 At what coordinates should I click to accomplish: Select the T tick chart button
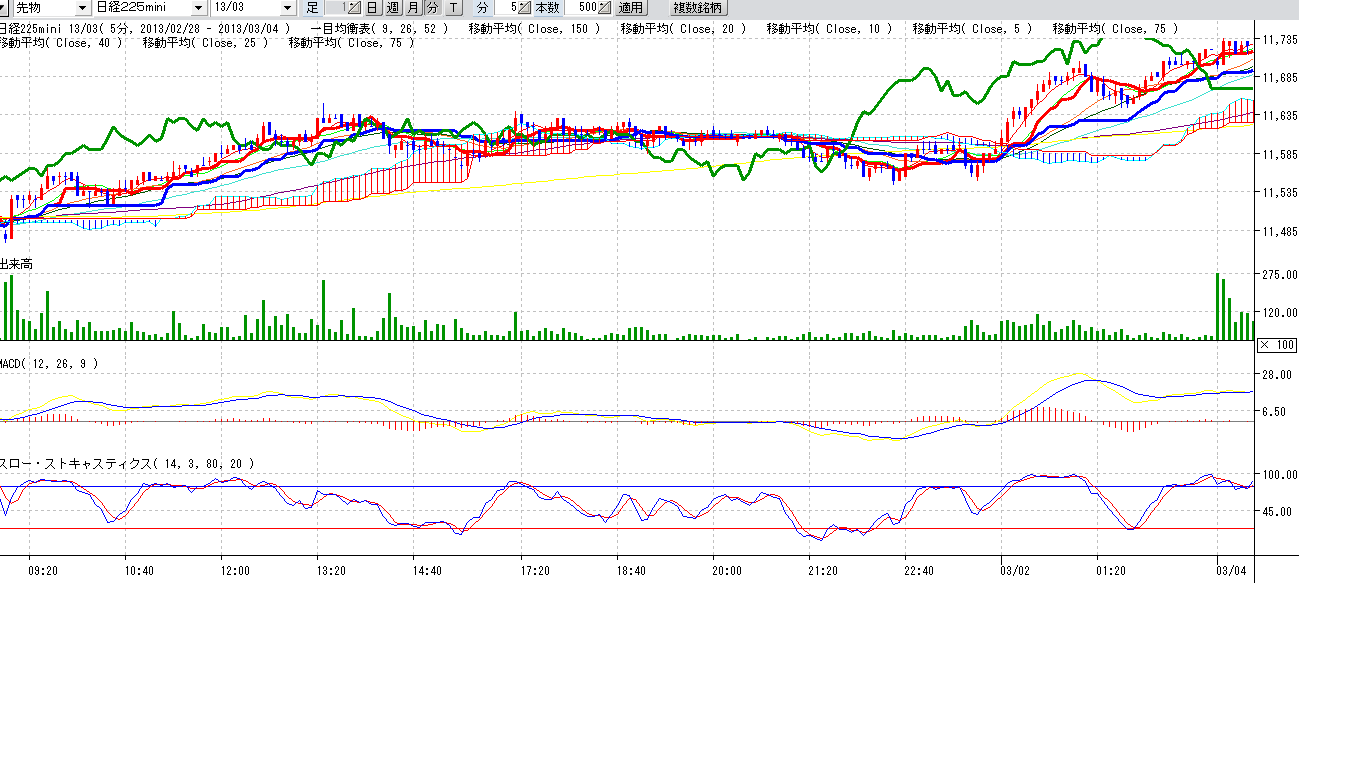(x=453, y=8)
